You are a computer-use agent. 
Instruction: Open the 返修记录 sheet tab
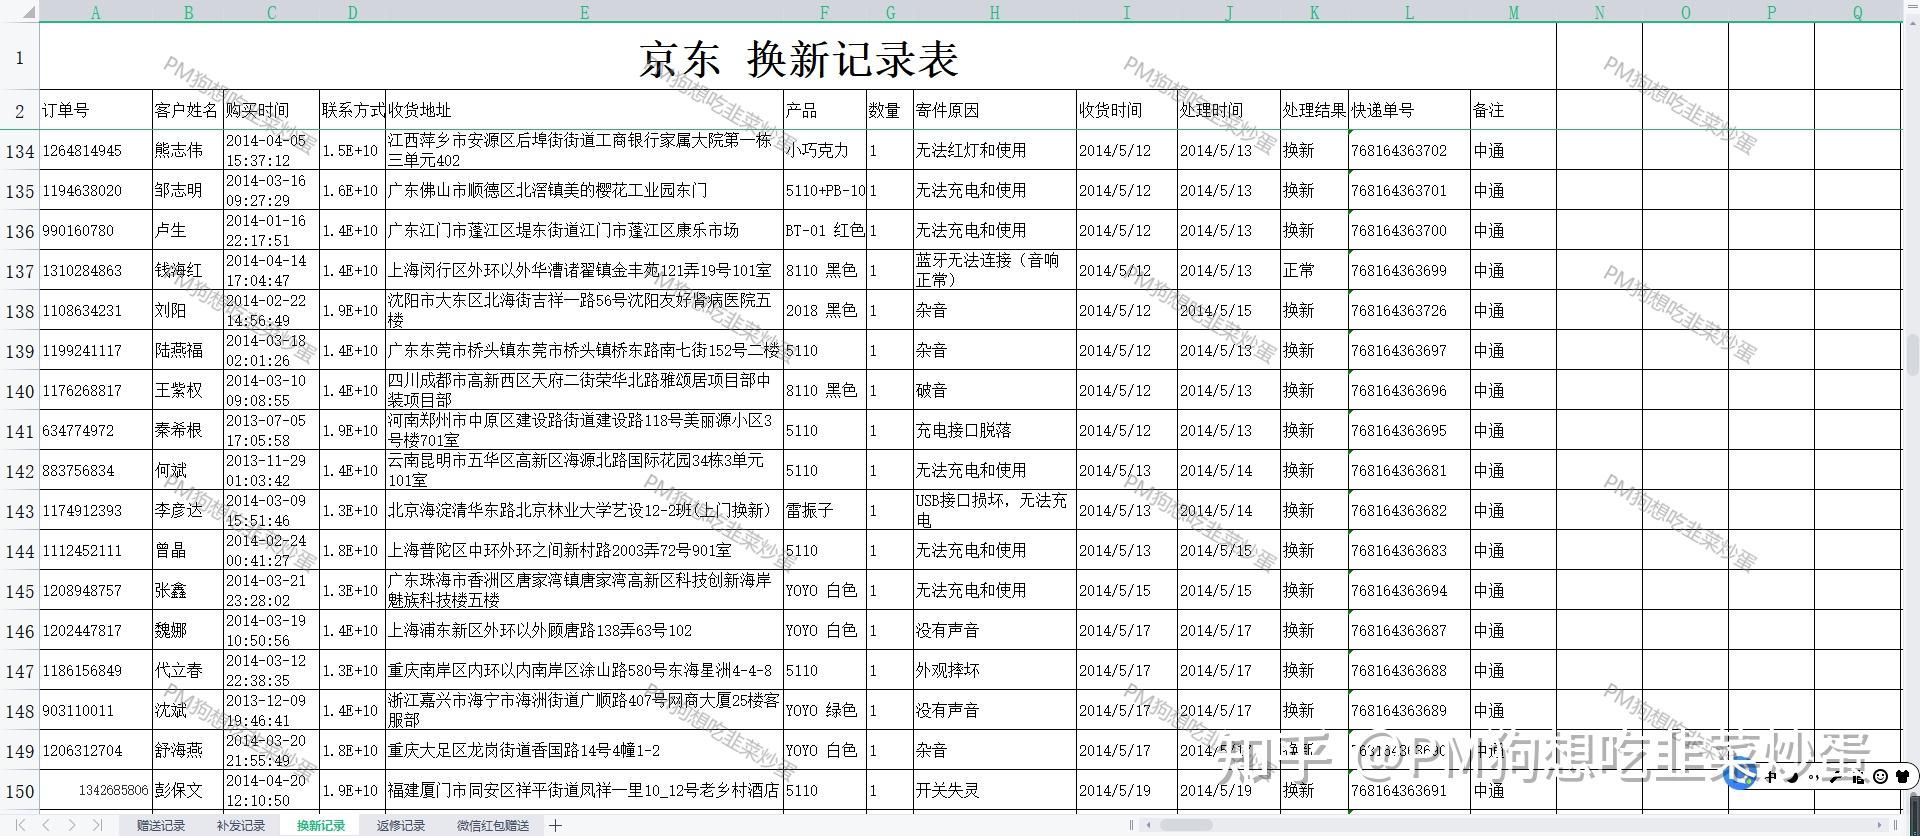[x=401, y=825]
